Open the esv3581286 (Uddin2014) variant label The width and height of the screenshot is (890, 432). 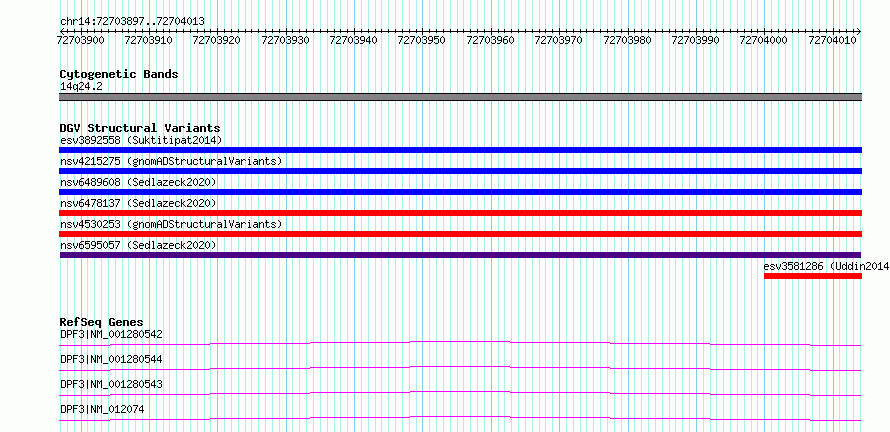tap(826, 266)
